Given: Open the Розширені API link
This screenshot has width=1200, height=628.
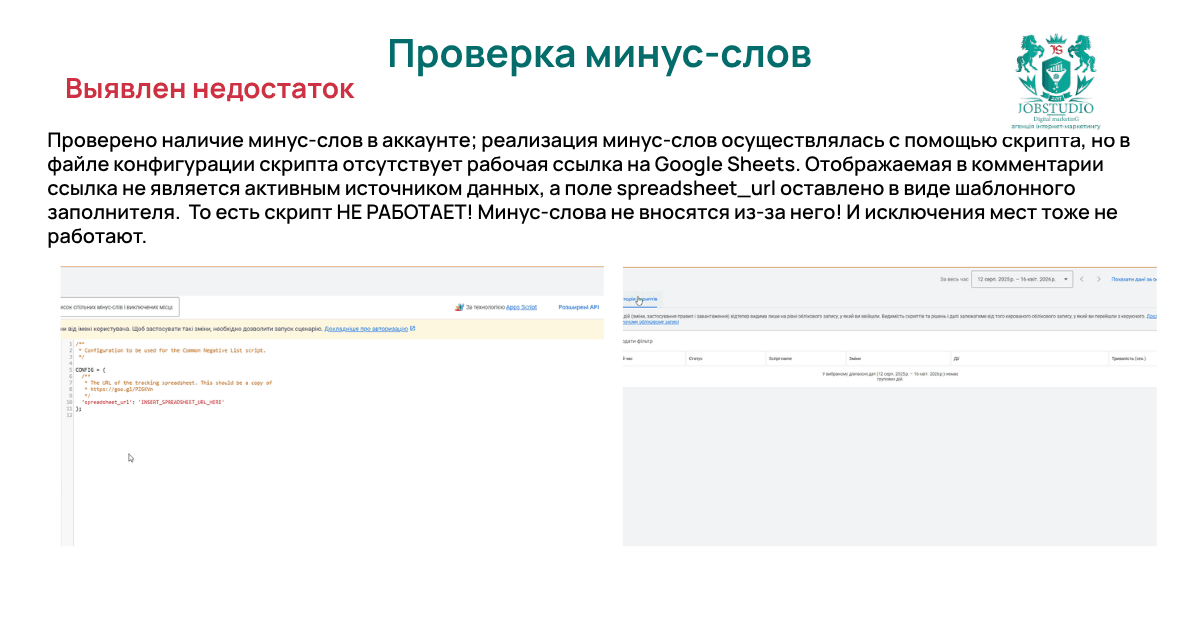Looking at the screenshot, I should pos(578,308).
